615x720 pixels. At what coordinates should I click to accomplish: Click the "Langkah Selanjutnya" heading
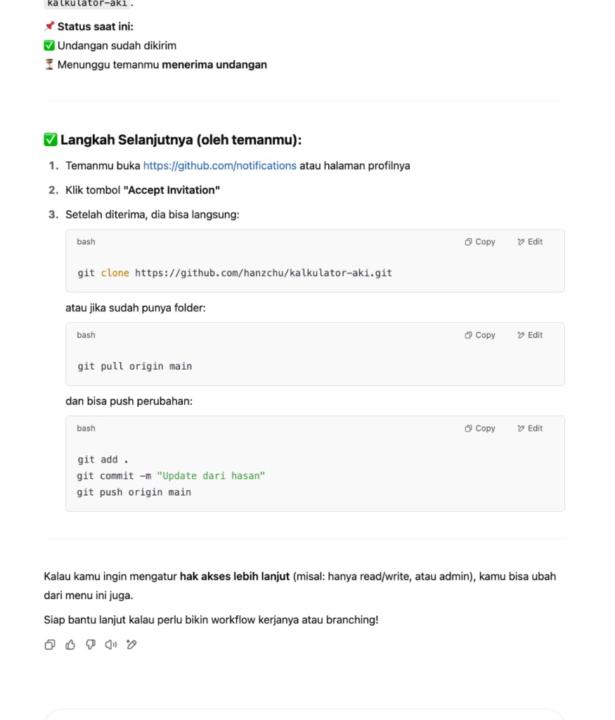click(x=180, y=140)
